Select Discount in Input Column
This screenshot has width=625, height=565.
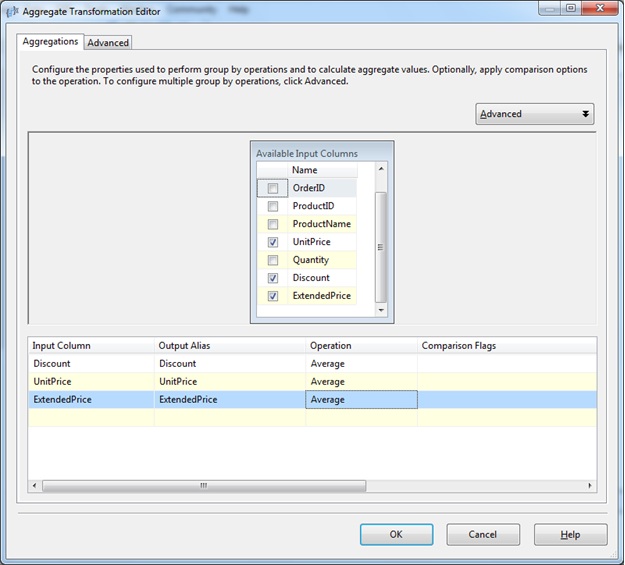click(91, 364)
